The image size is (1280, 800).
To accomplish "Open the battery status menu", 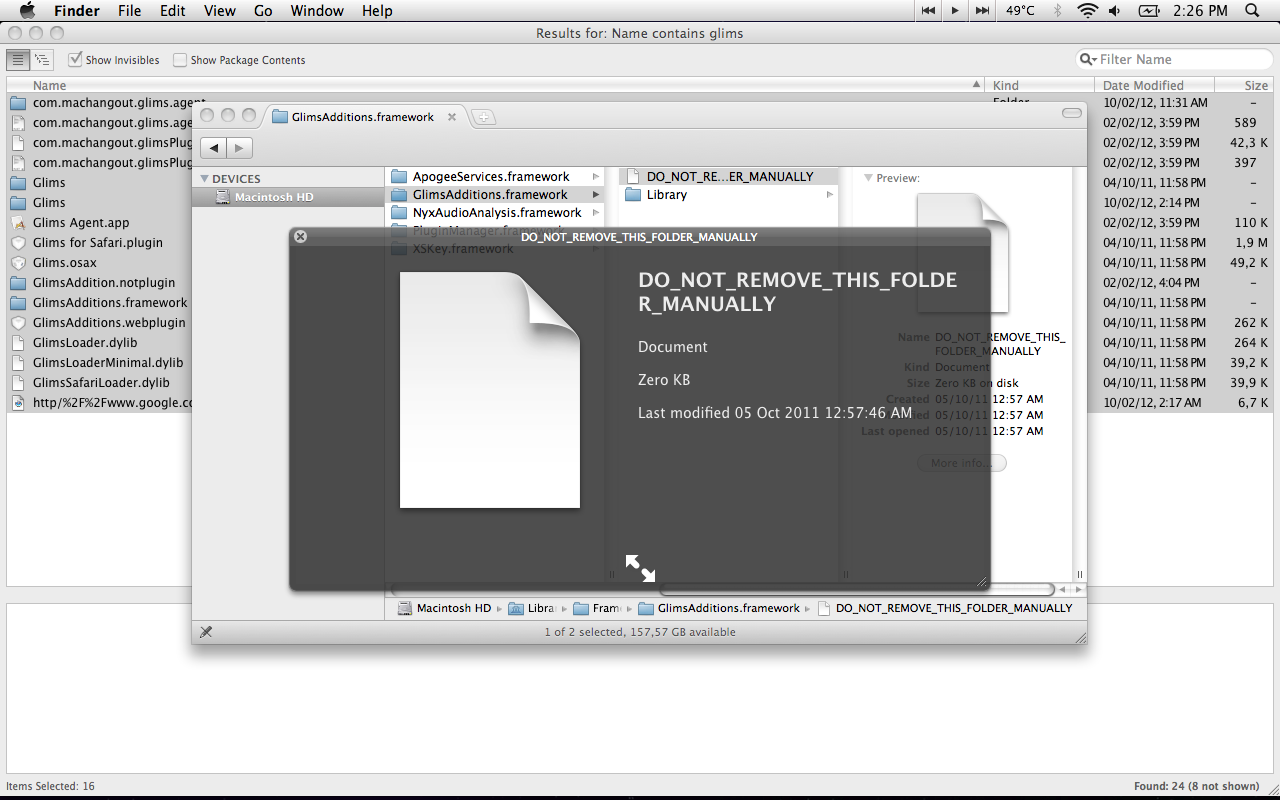I will click(1149, 11).
